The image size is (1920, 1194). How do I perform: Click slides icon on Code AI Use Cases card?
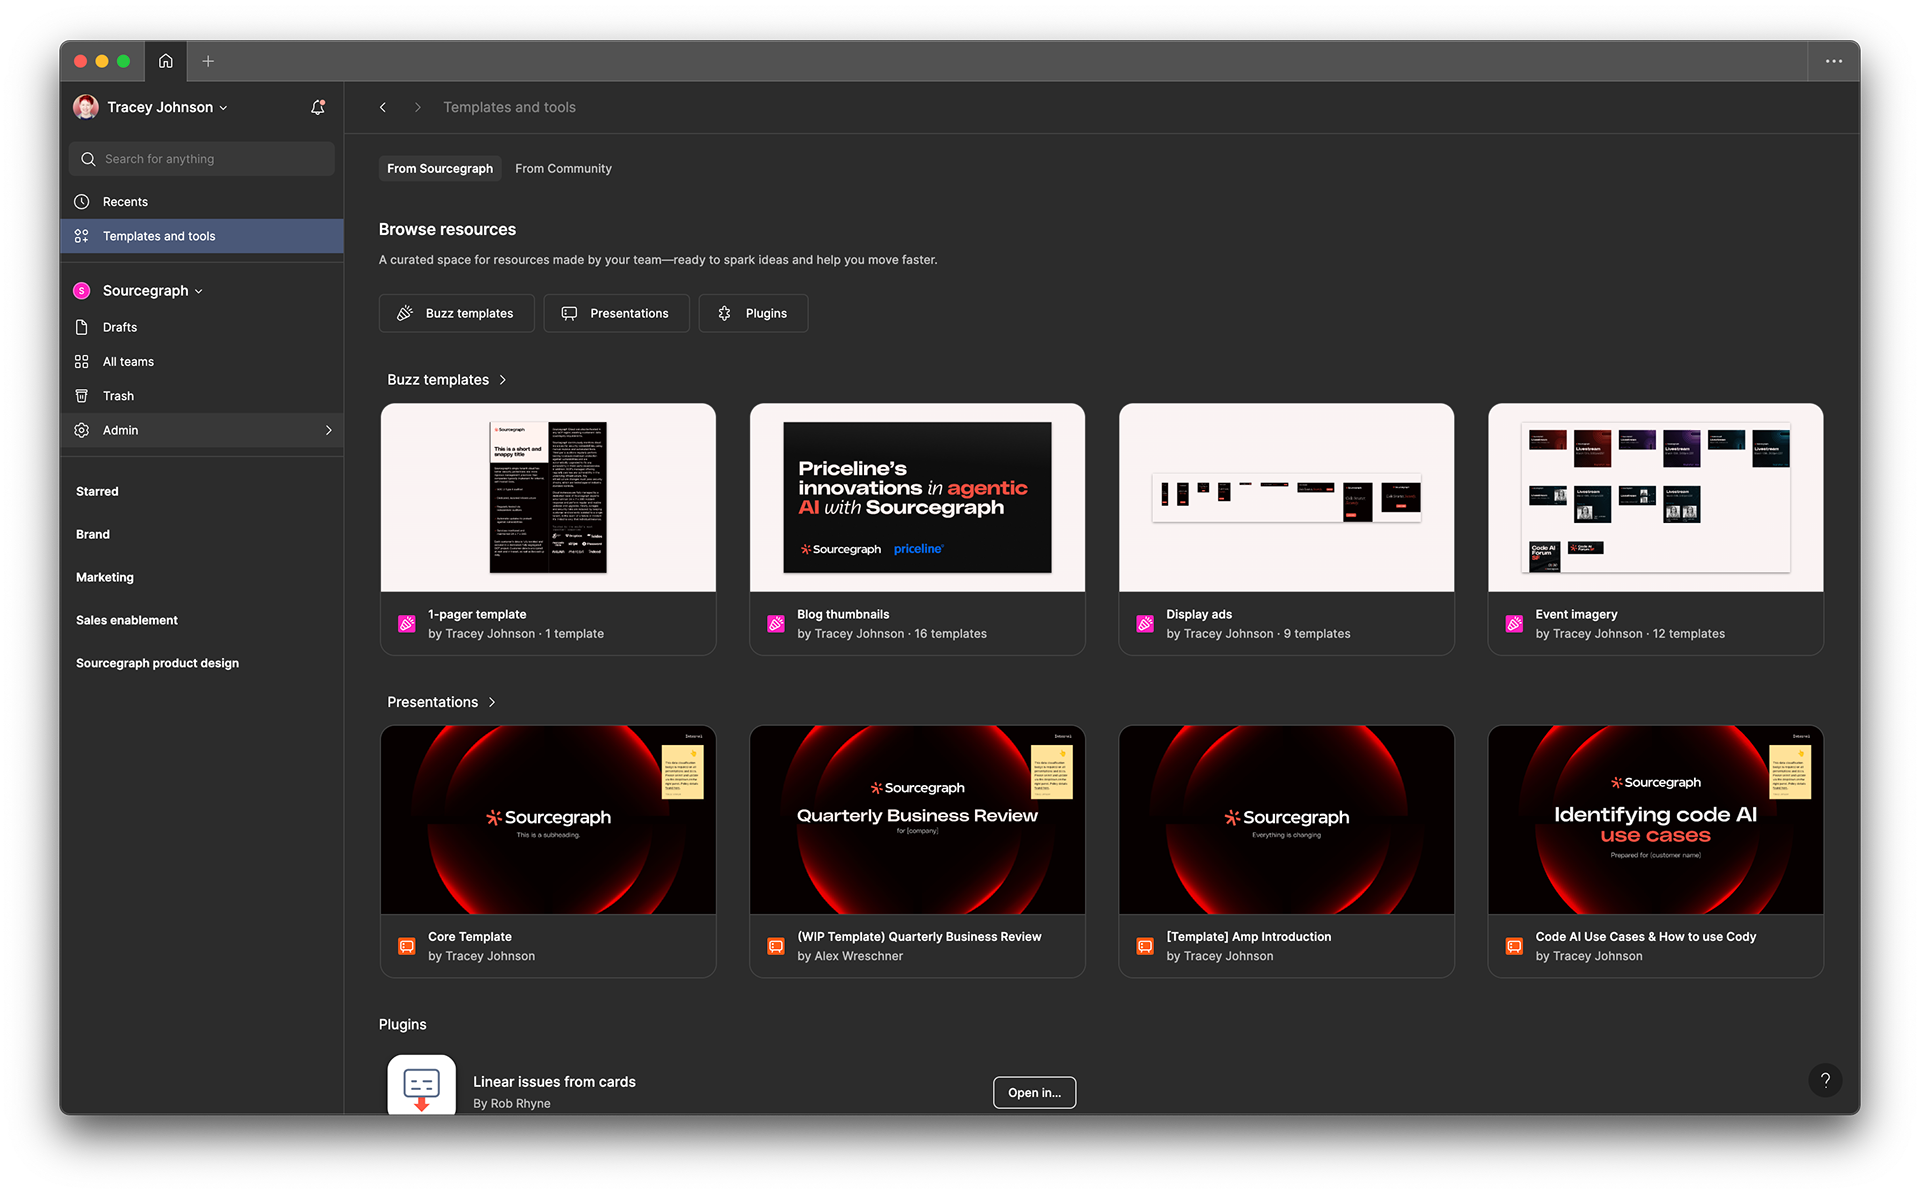point(1514,946)
